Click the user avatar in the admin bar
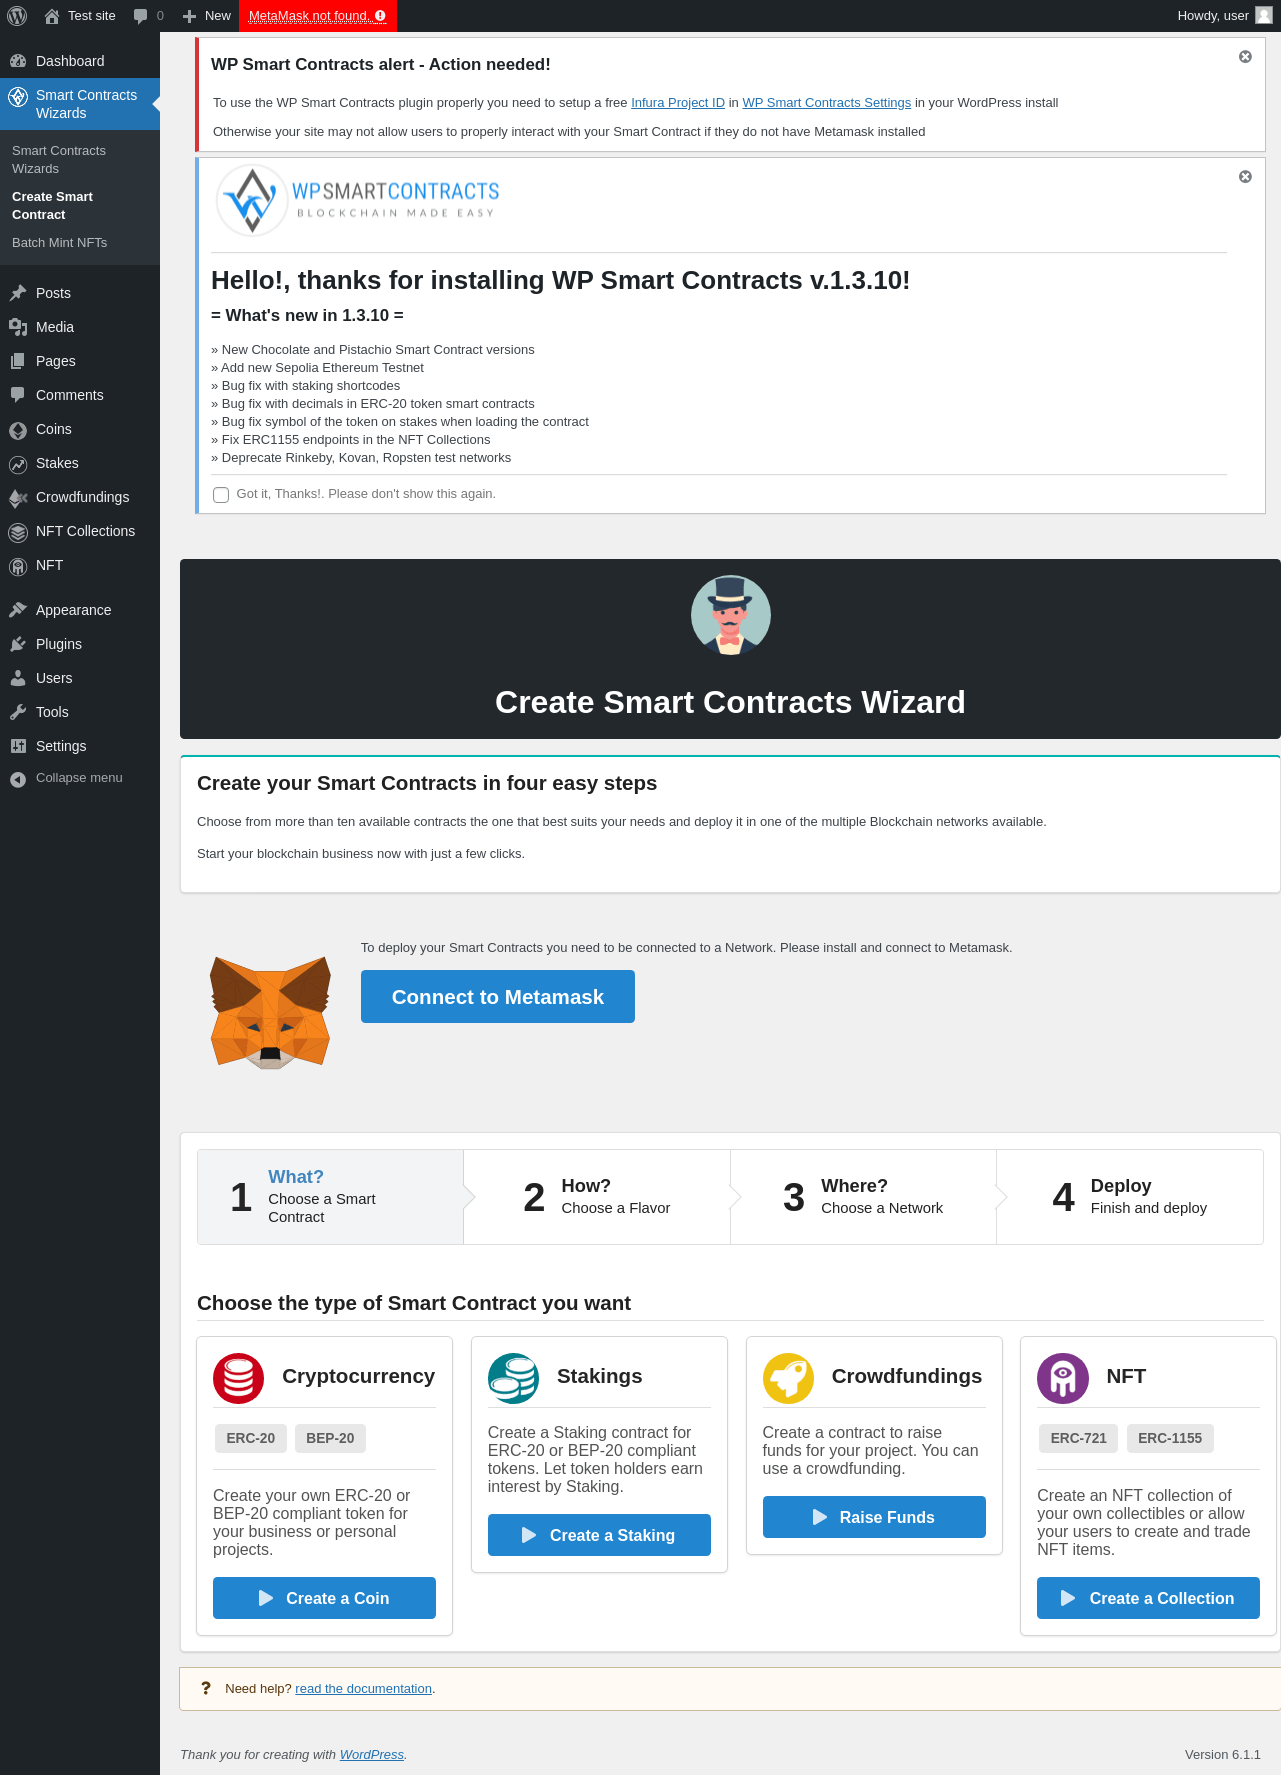This screenshot has height=1775, width=1281. [x=1264, y=16]
